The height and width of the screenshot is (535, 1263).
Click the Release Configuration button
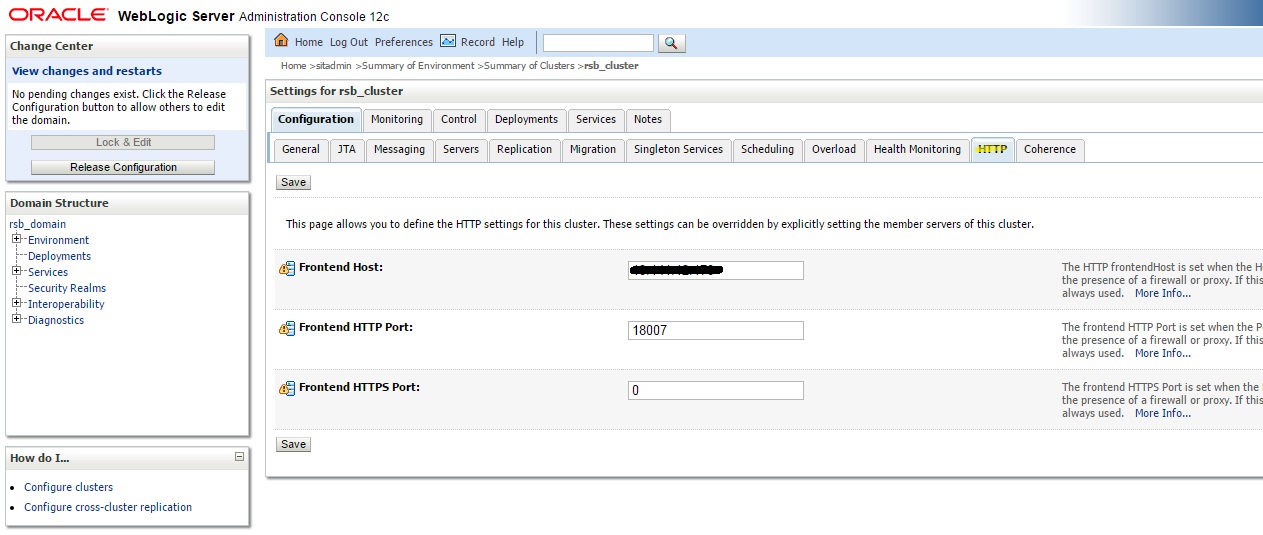[123, 167]
